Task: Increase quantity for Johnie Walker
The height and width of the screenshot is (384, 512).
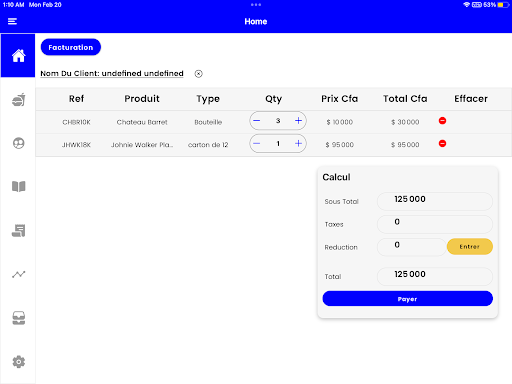Action: pyautogui.click(x=298, y=144)
